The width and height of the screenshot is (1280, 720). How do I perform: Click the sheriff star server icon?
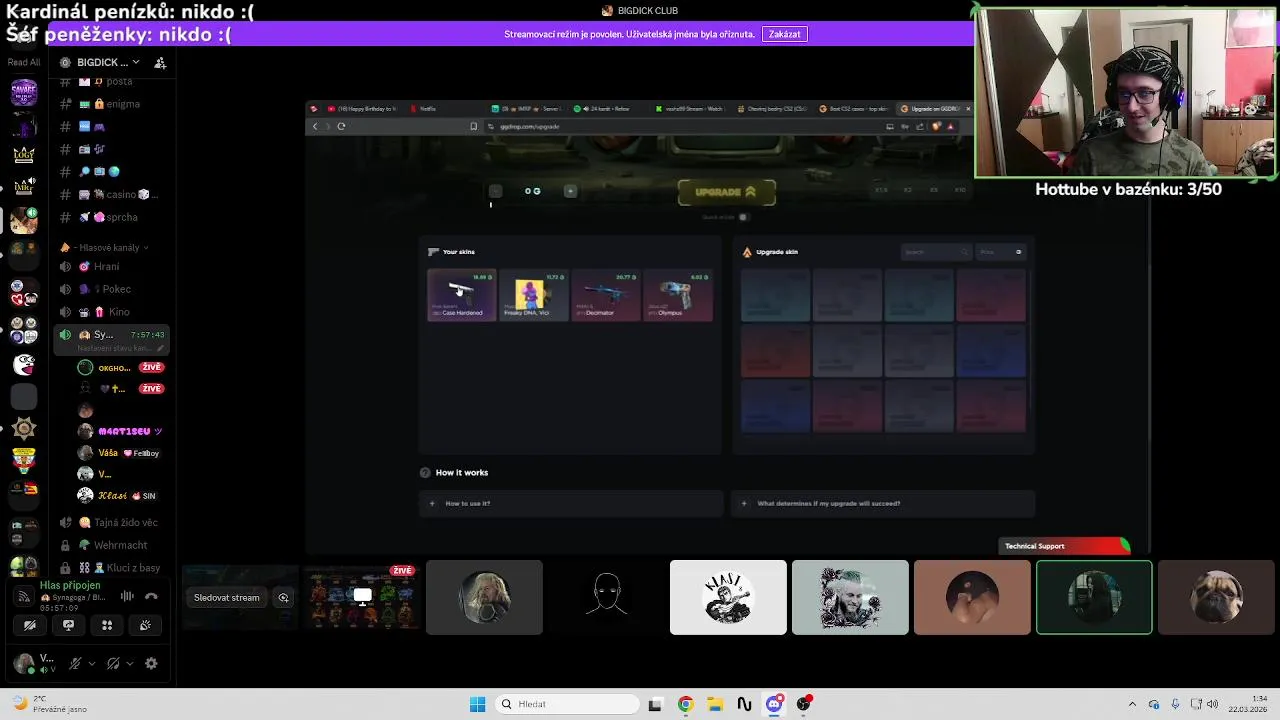[x=24, y=428]
